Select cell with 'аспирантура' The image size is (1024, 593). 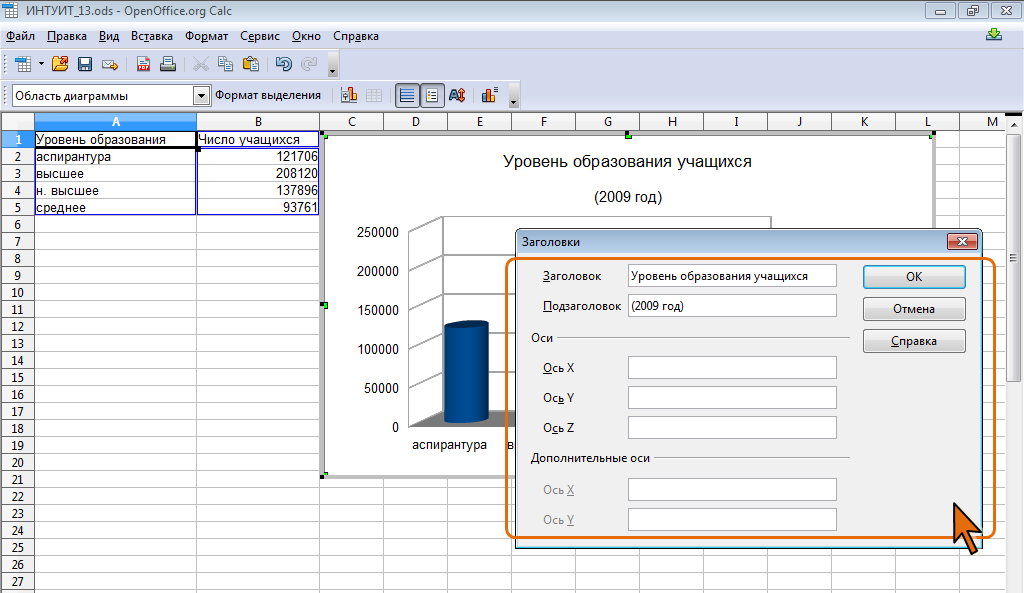pyautogui.click(x=116, y=157)
